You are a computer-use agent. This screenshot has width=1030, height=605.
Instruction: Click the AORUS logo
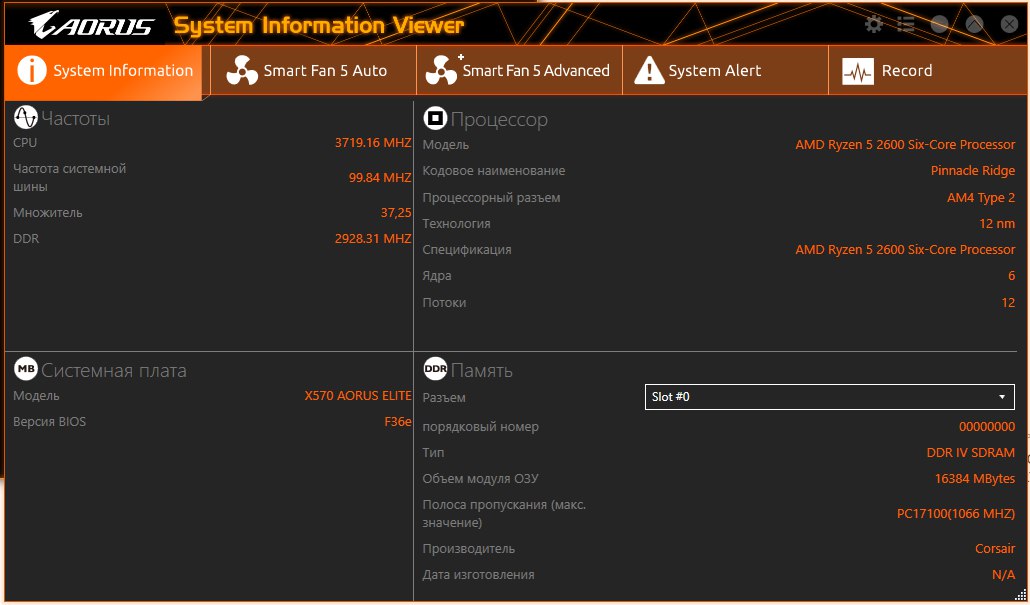click(x=91, y=24)
